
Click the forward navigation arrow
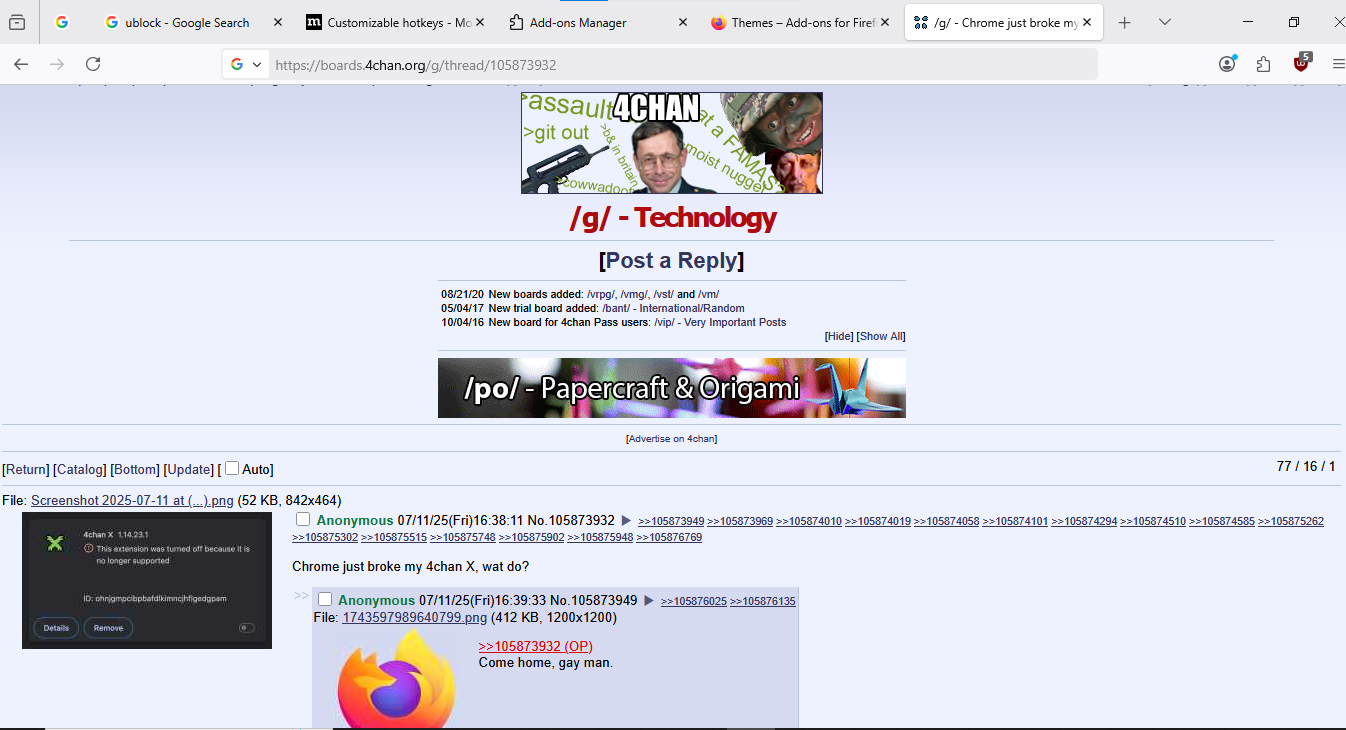(57, 64)
